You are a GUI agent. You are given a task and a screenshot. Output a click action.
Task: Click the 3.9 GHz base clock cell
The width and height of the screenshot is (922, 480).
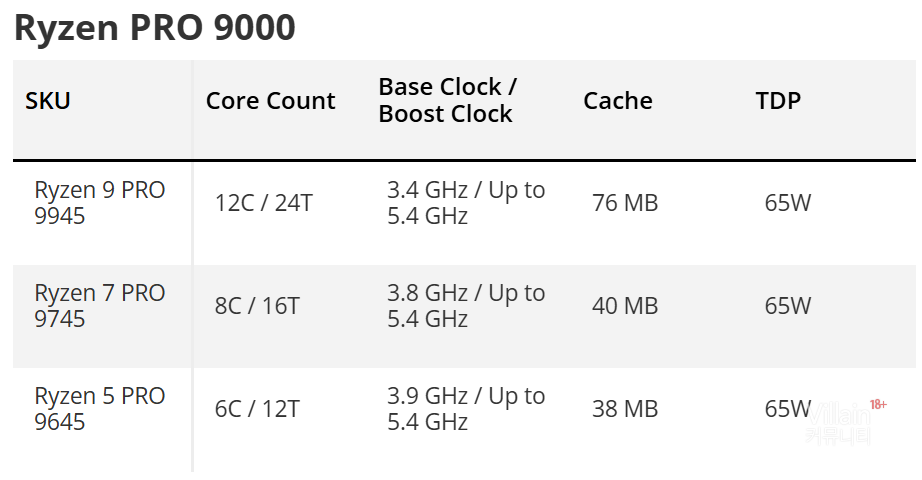coord(466,409)
